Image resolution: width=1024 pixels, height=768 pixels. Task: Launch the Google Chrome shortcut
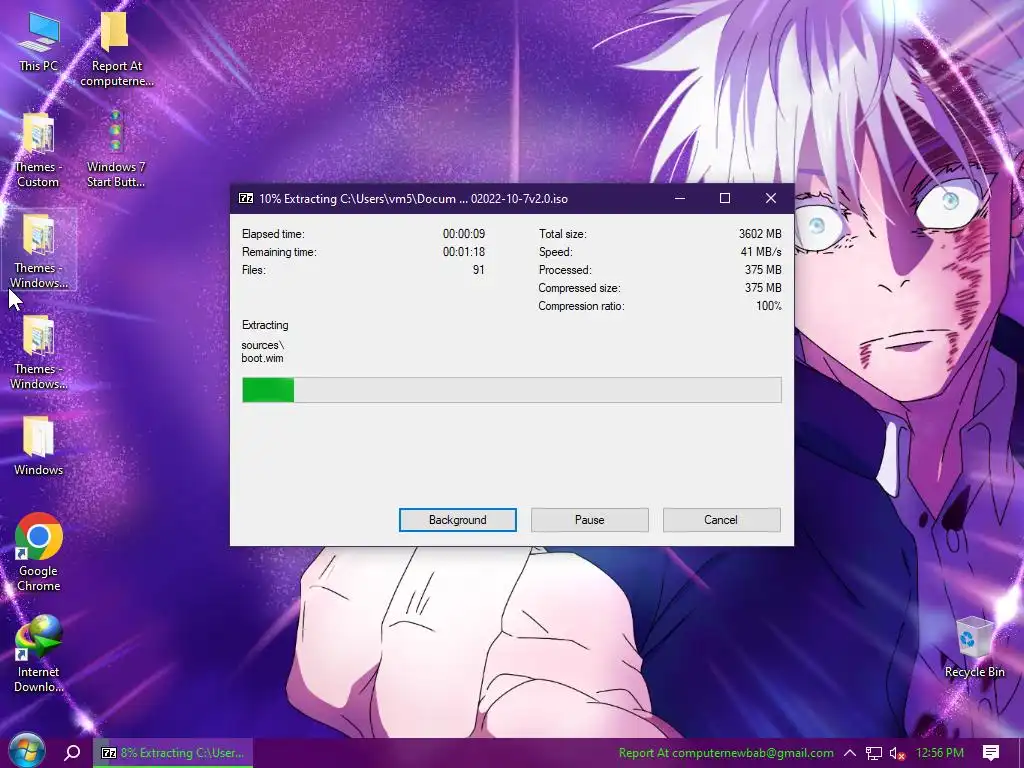[39, 552]
